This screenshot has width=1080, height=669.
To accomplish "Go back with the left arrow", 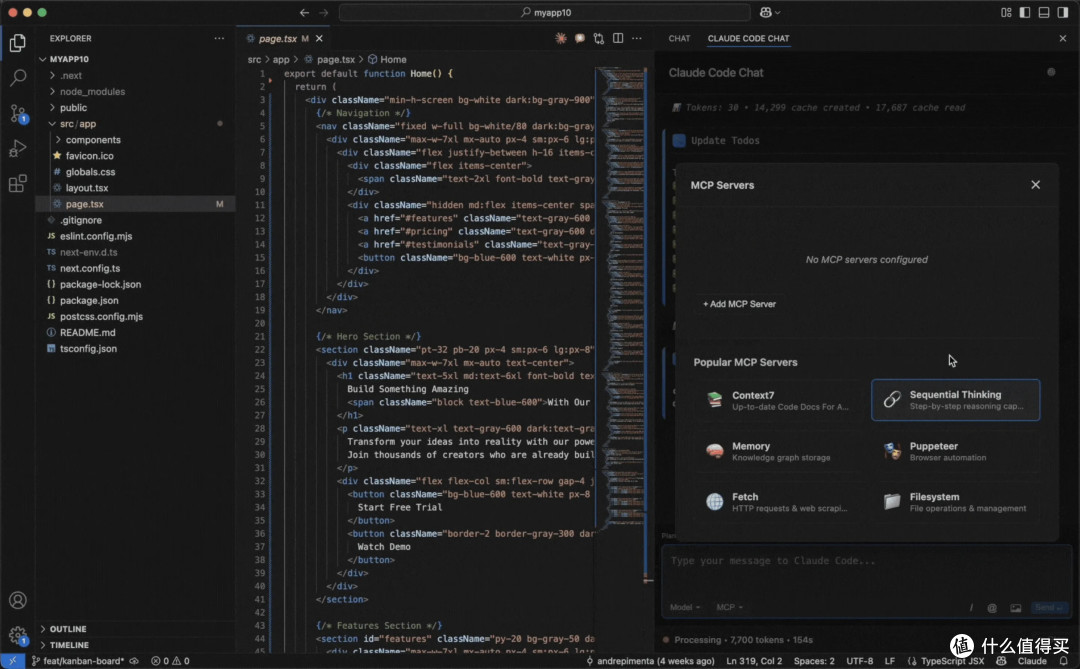I will pos(304,12).
